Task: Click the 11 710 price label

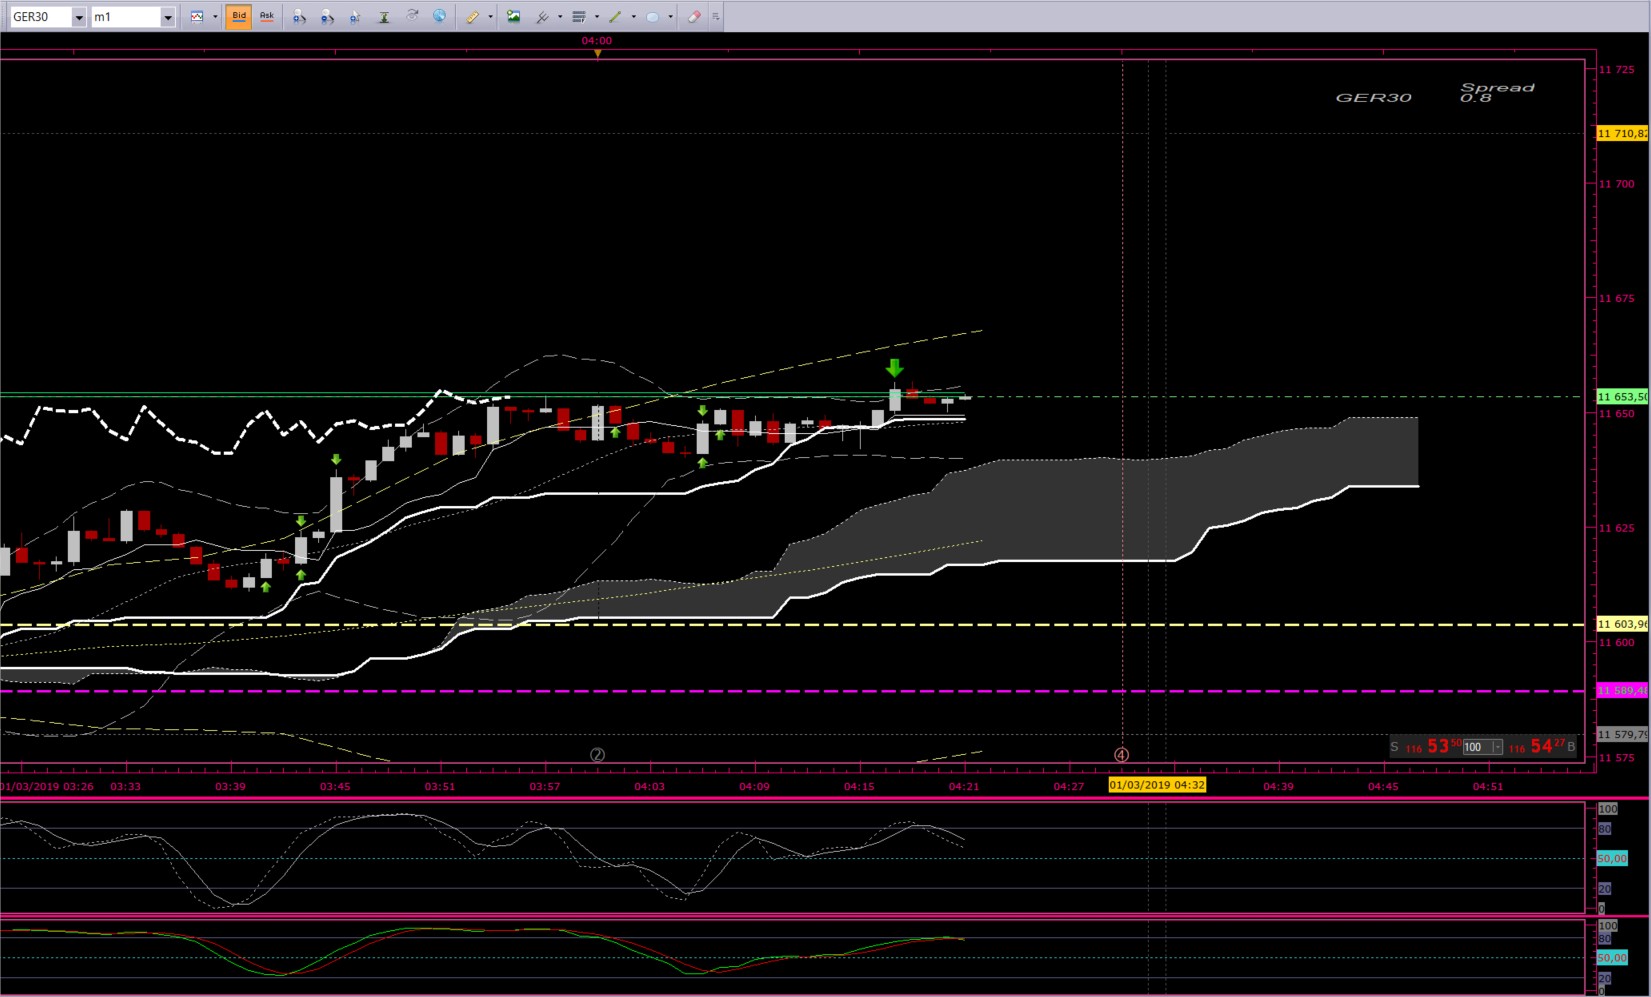Action: click(1622, 133)
